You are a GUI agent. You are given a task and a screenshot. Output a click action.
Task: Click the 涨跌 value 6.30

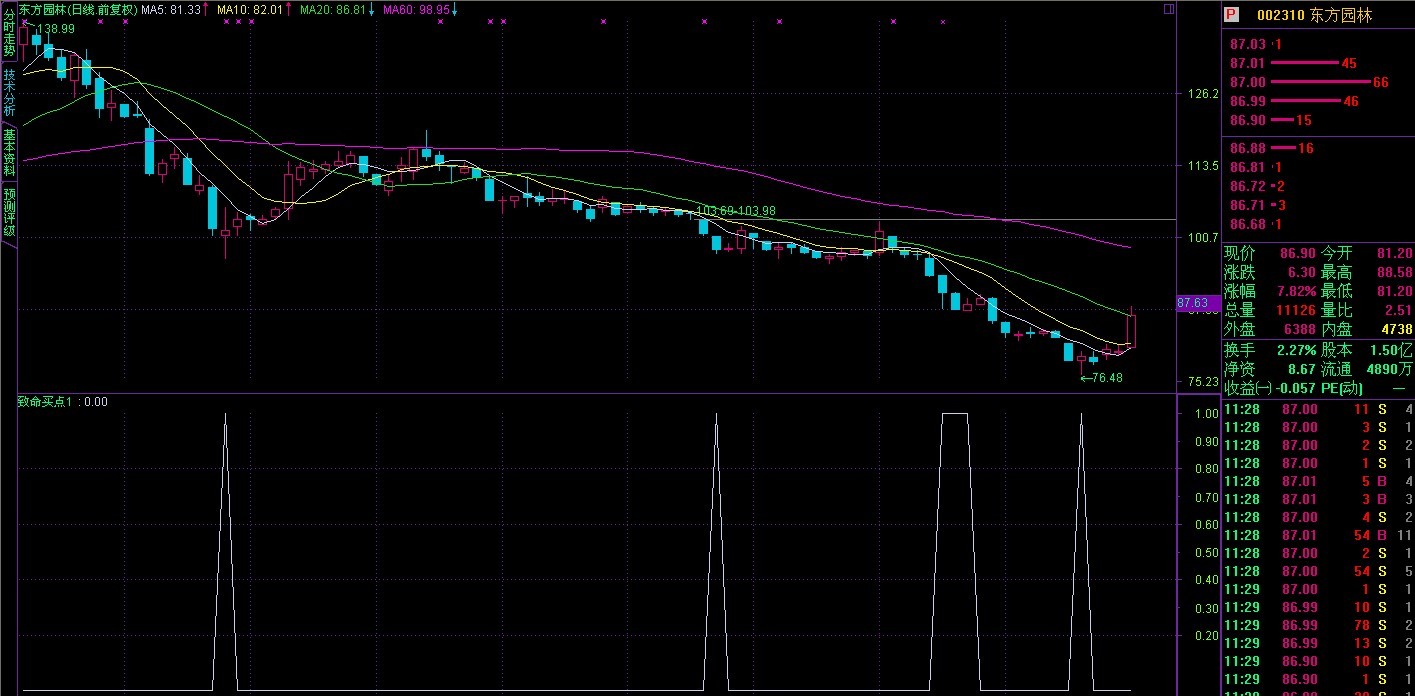pos(1301,273)
